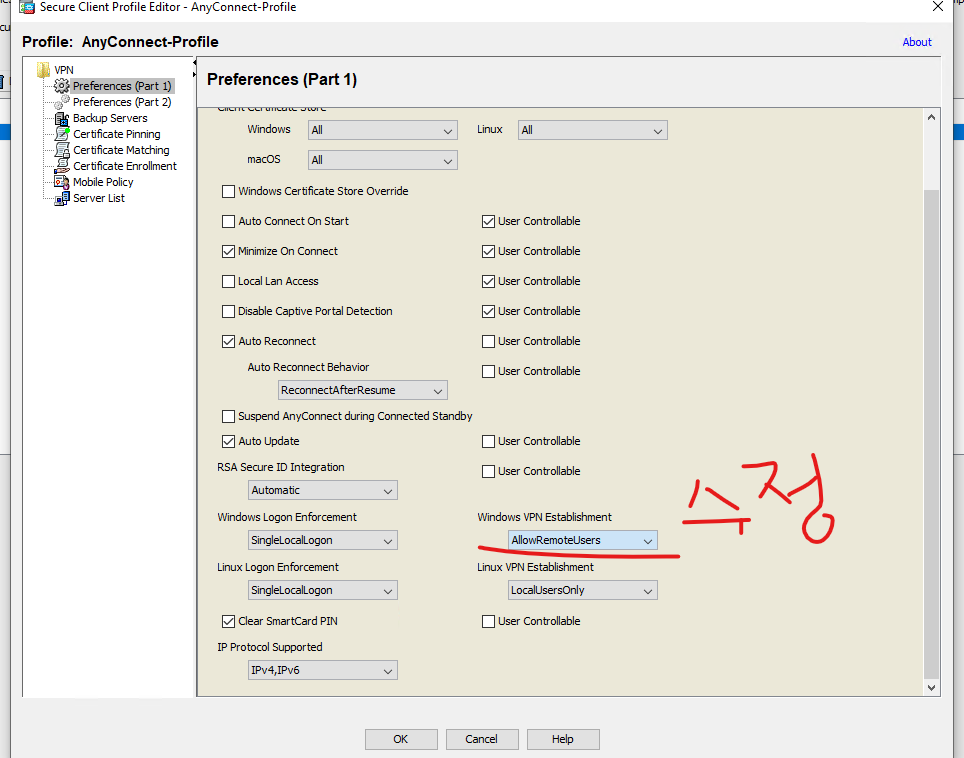Open Linux certificate store dropdown
The width and height of the screenshot is (964, 758).
(x=593, y=130)
